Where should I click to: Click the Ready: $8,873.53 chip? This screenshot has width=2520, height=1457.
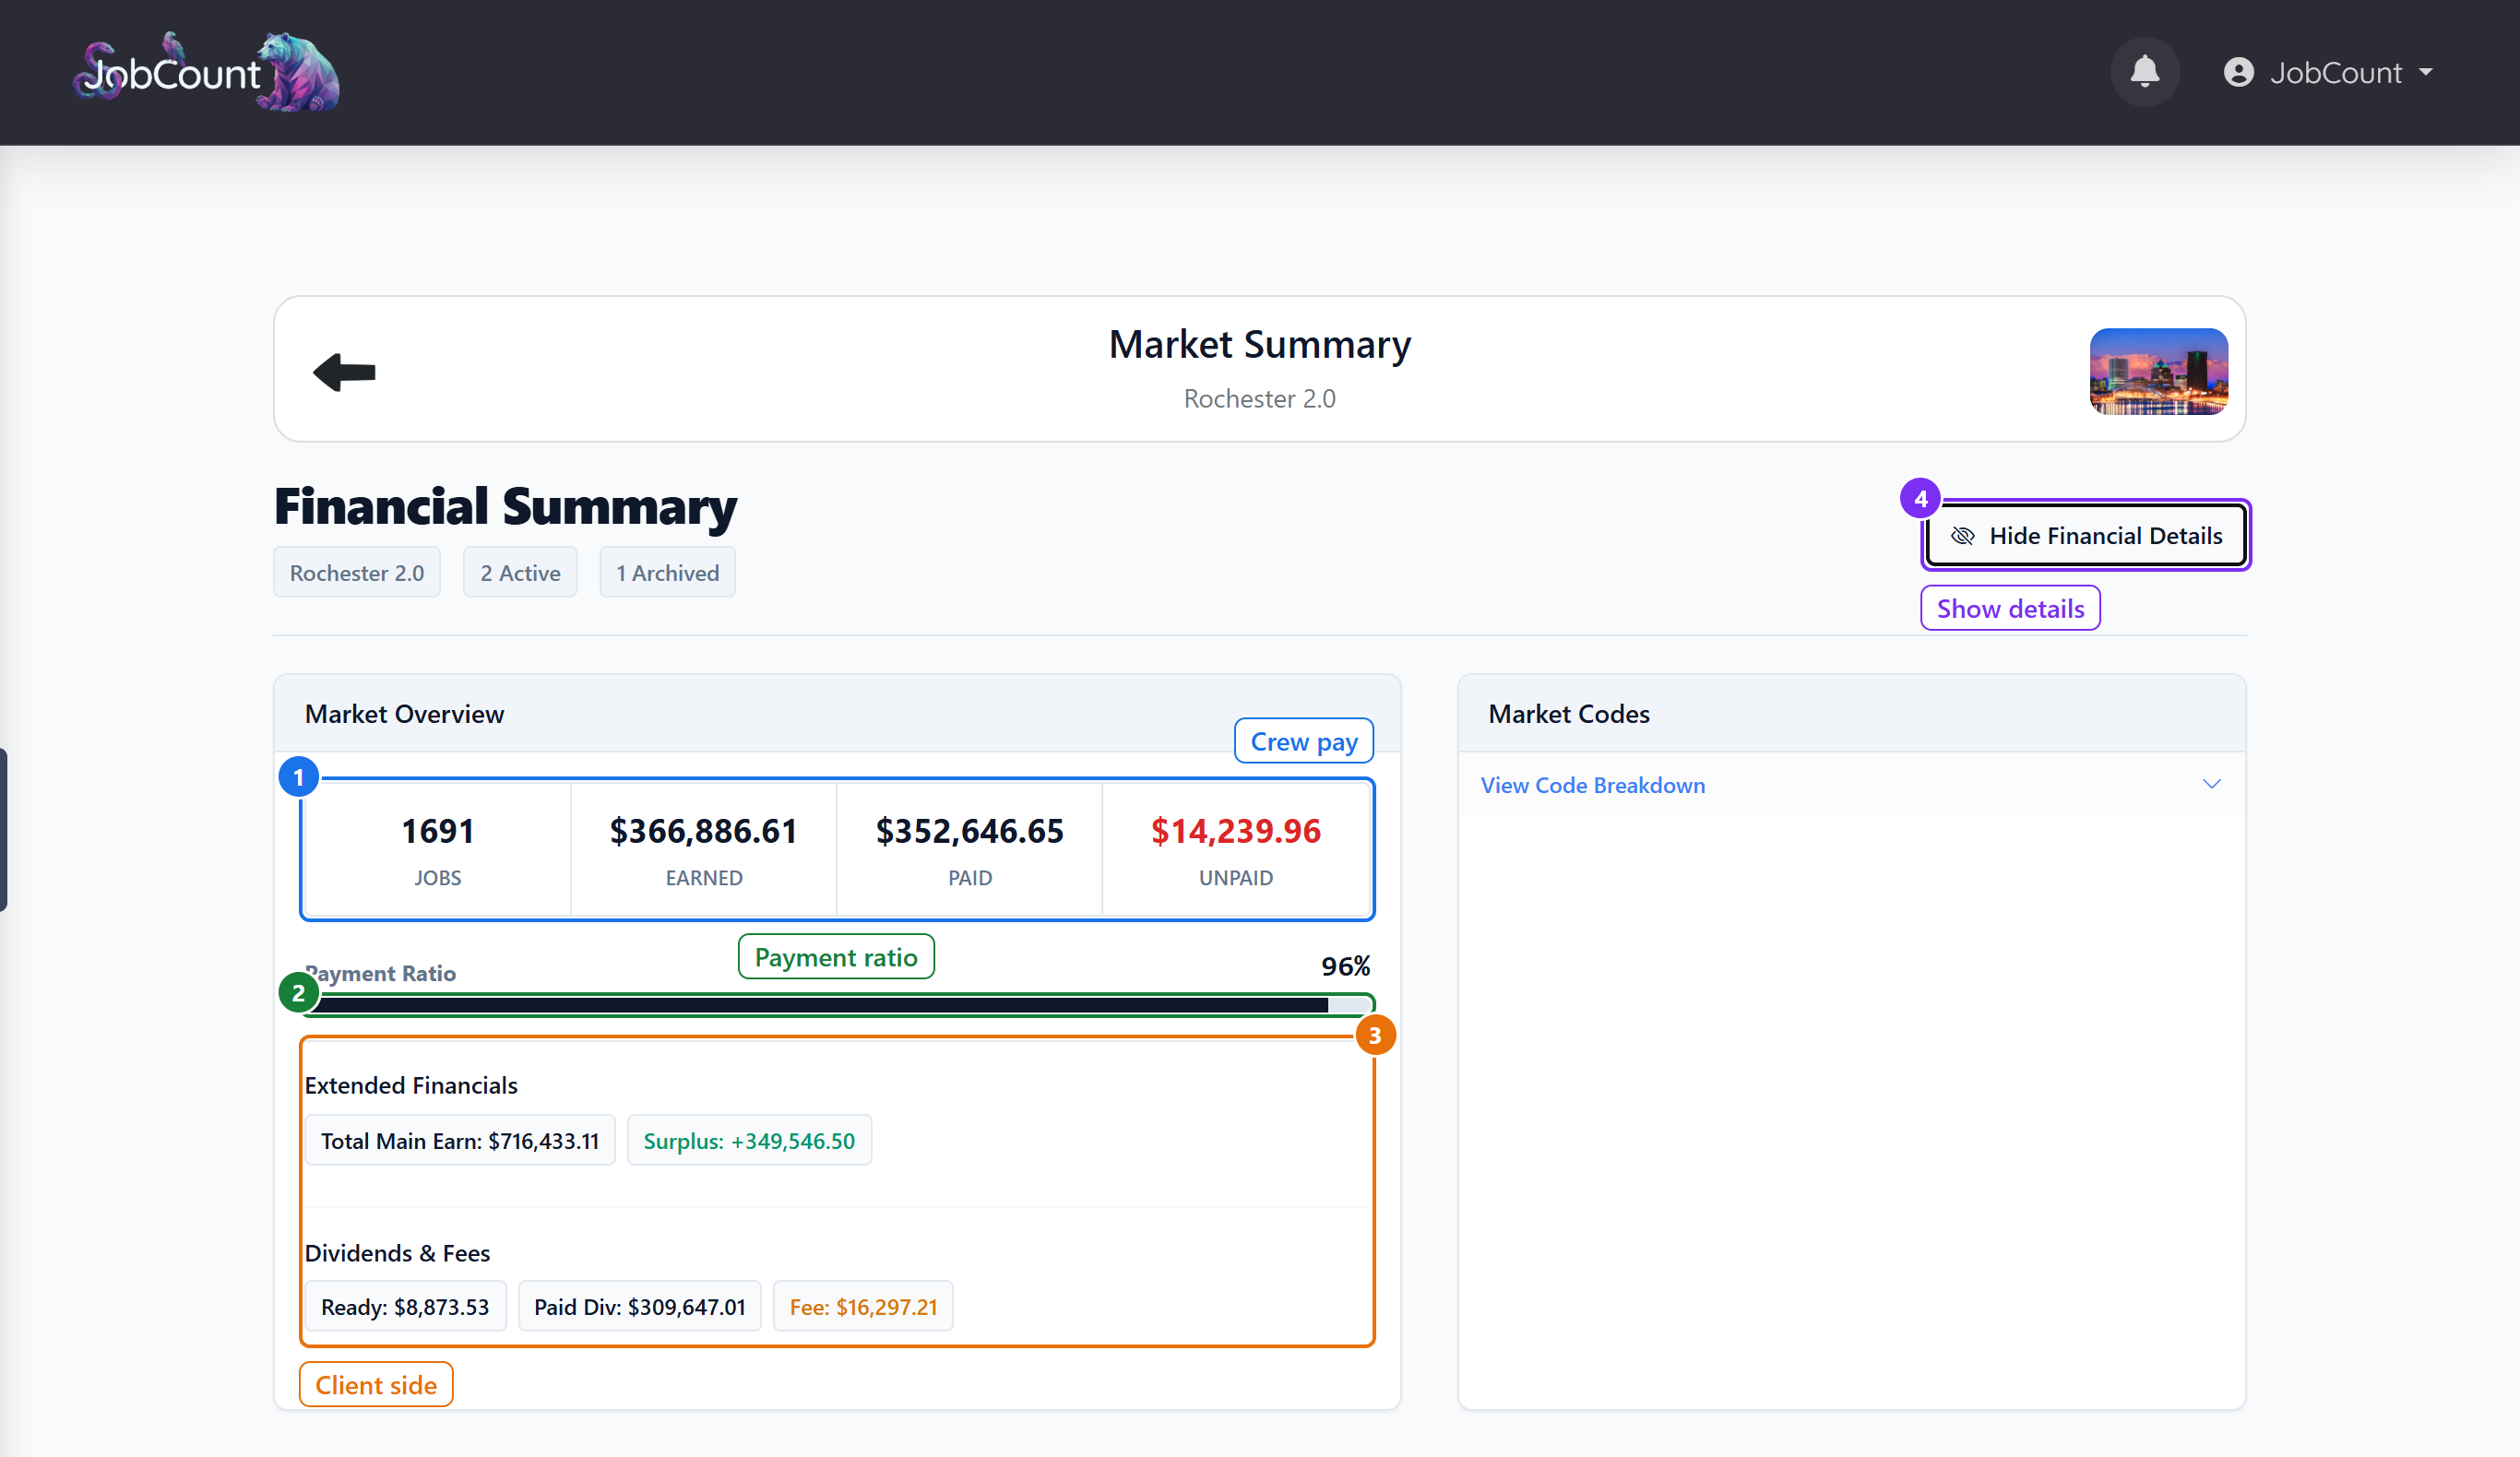(x=405, y=1306)
